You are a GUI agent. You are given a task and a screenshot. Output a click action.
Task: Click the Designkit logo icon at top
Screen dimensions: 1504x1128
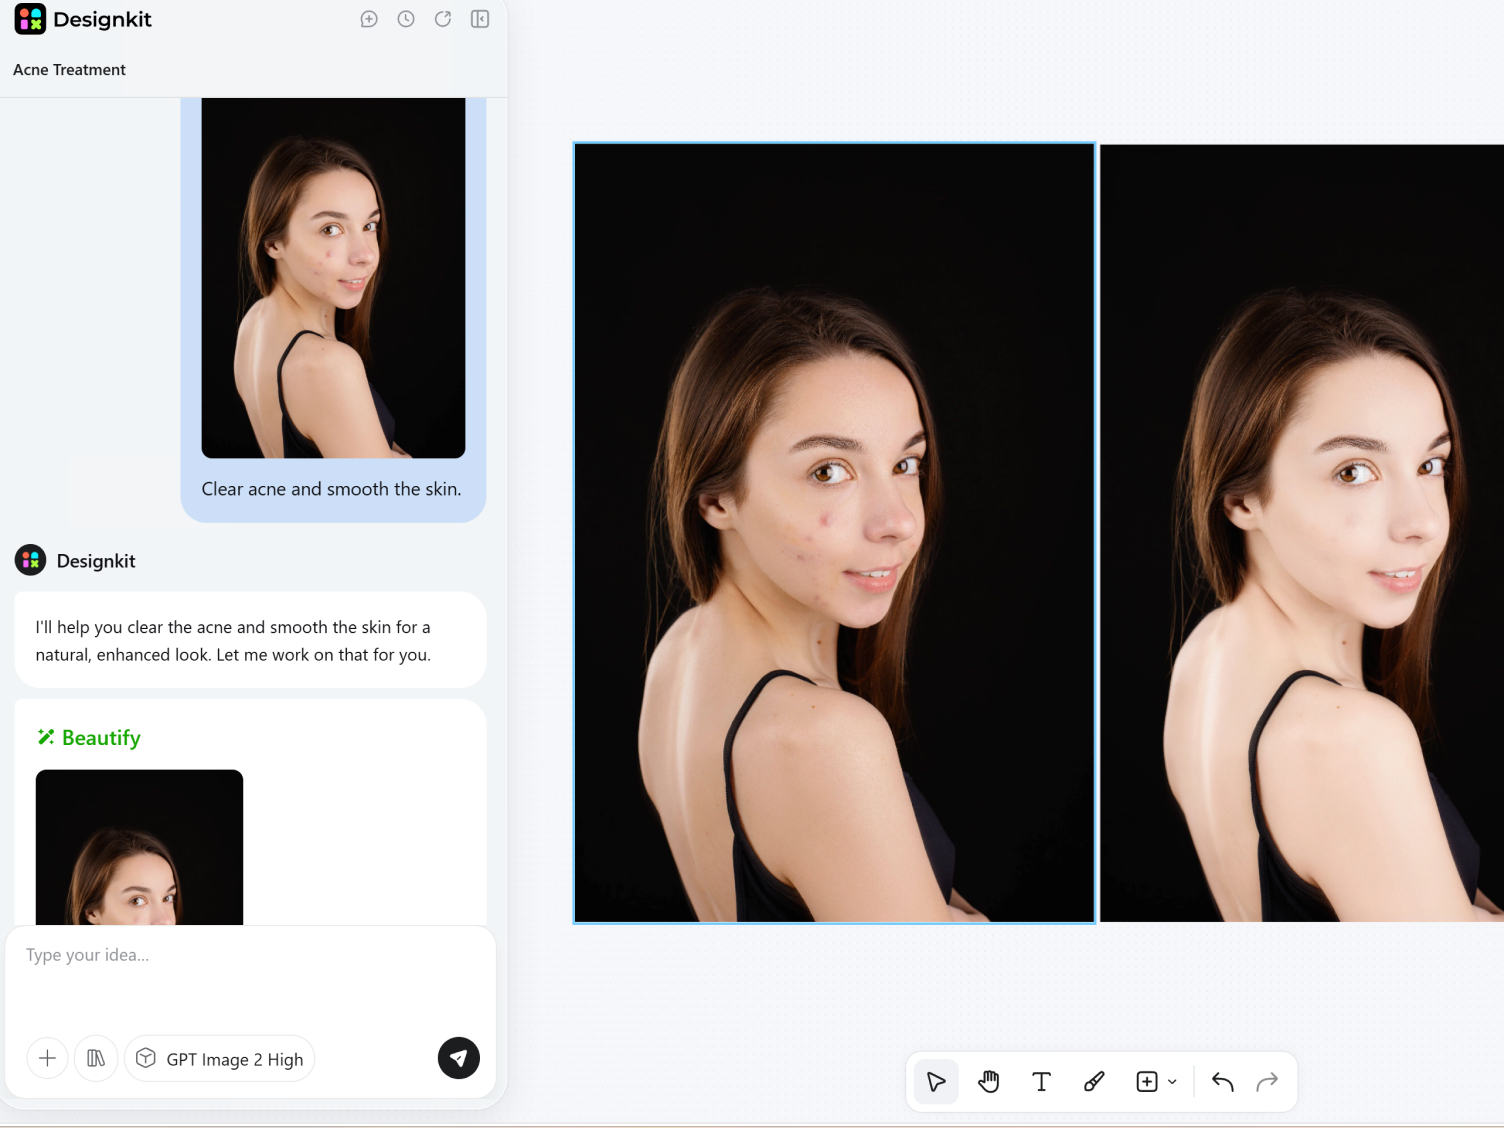[30, 19]
